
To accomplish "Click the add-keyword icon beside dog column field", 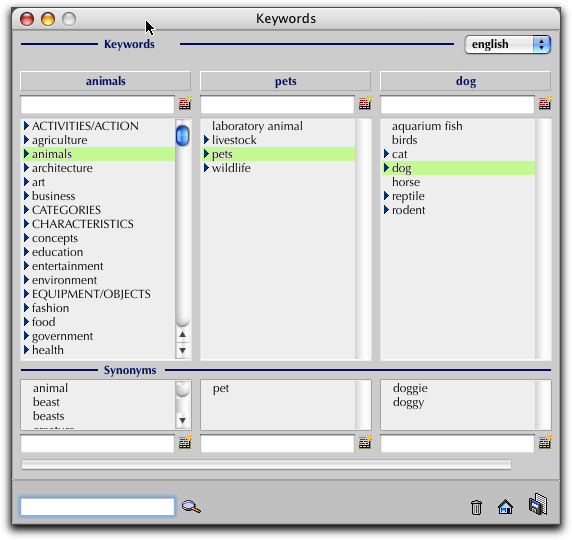I will tap(545, 104).
